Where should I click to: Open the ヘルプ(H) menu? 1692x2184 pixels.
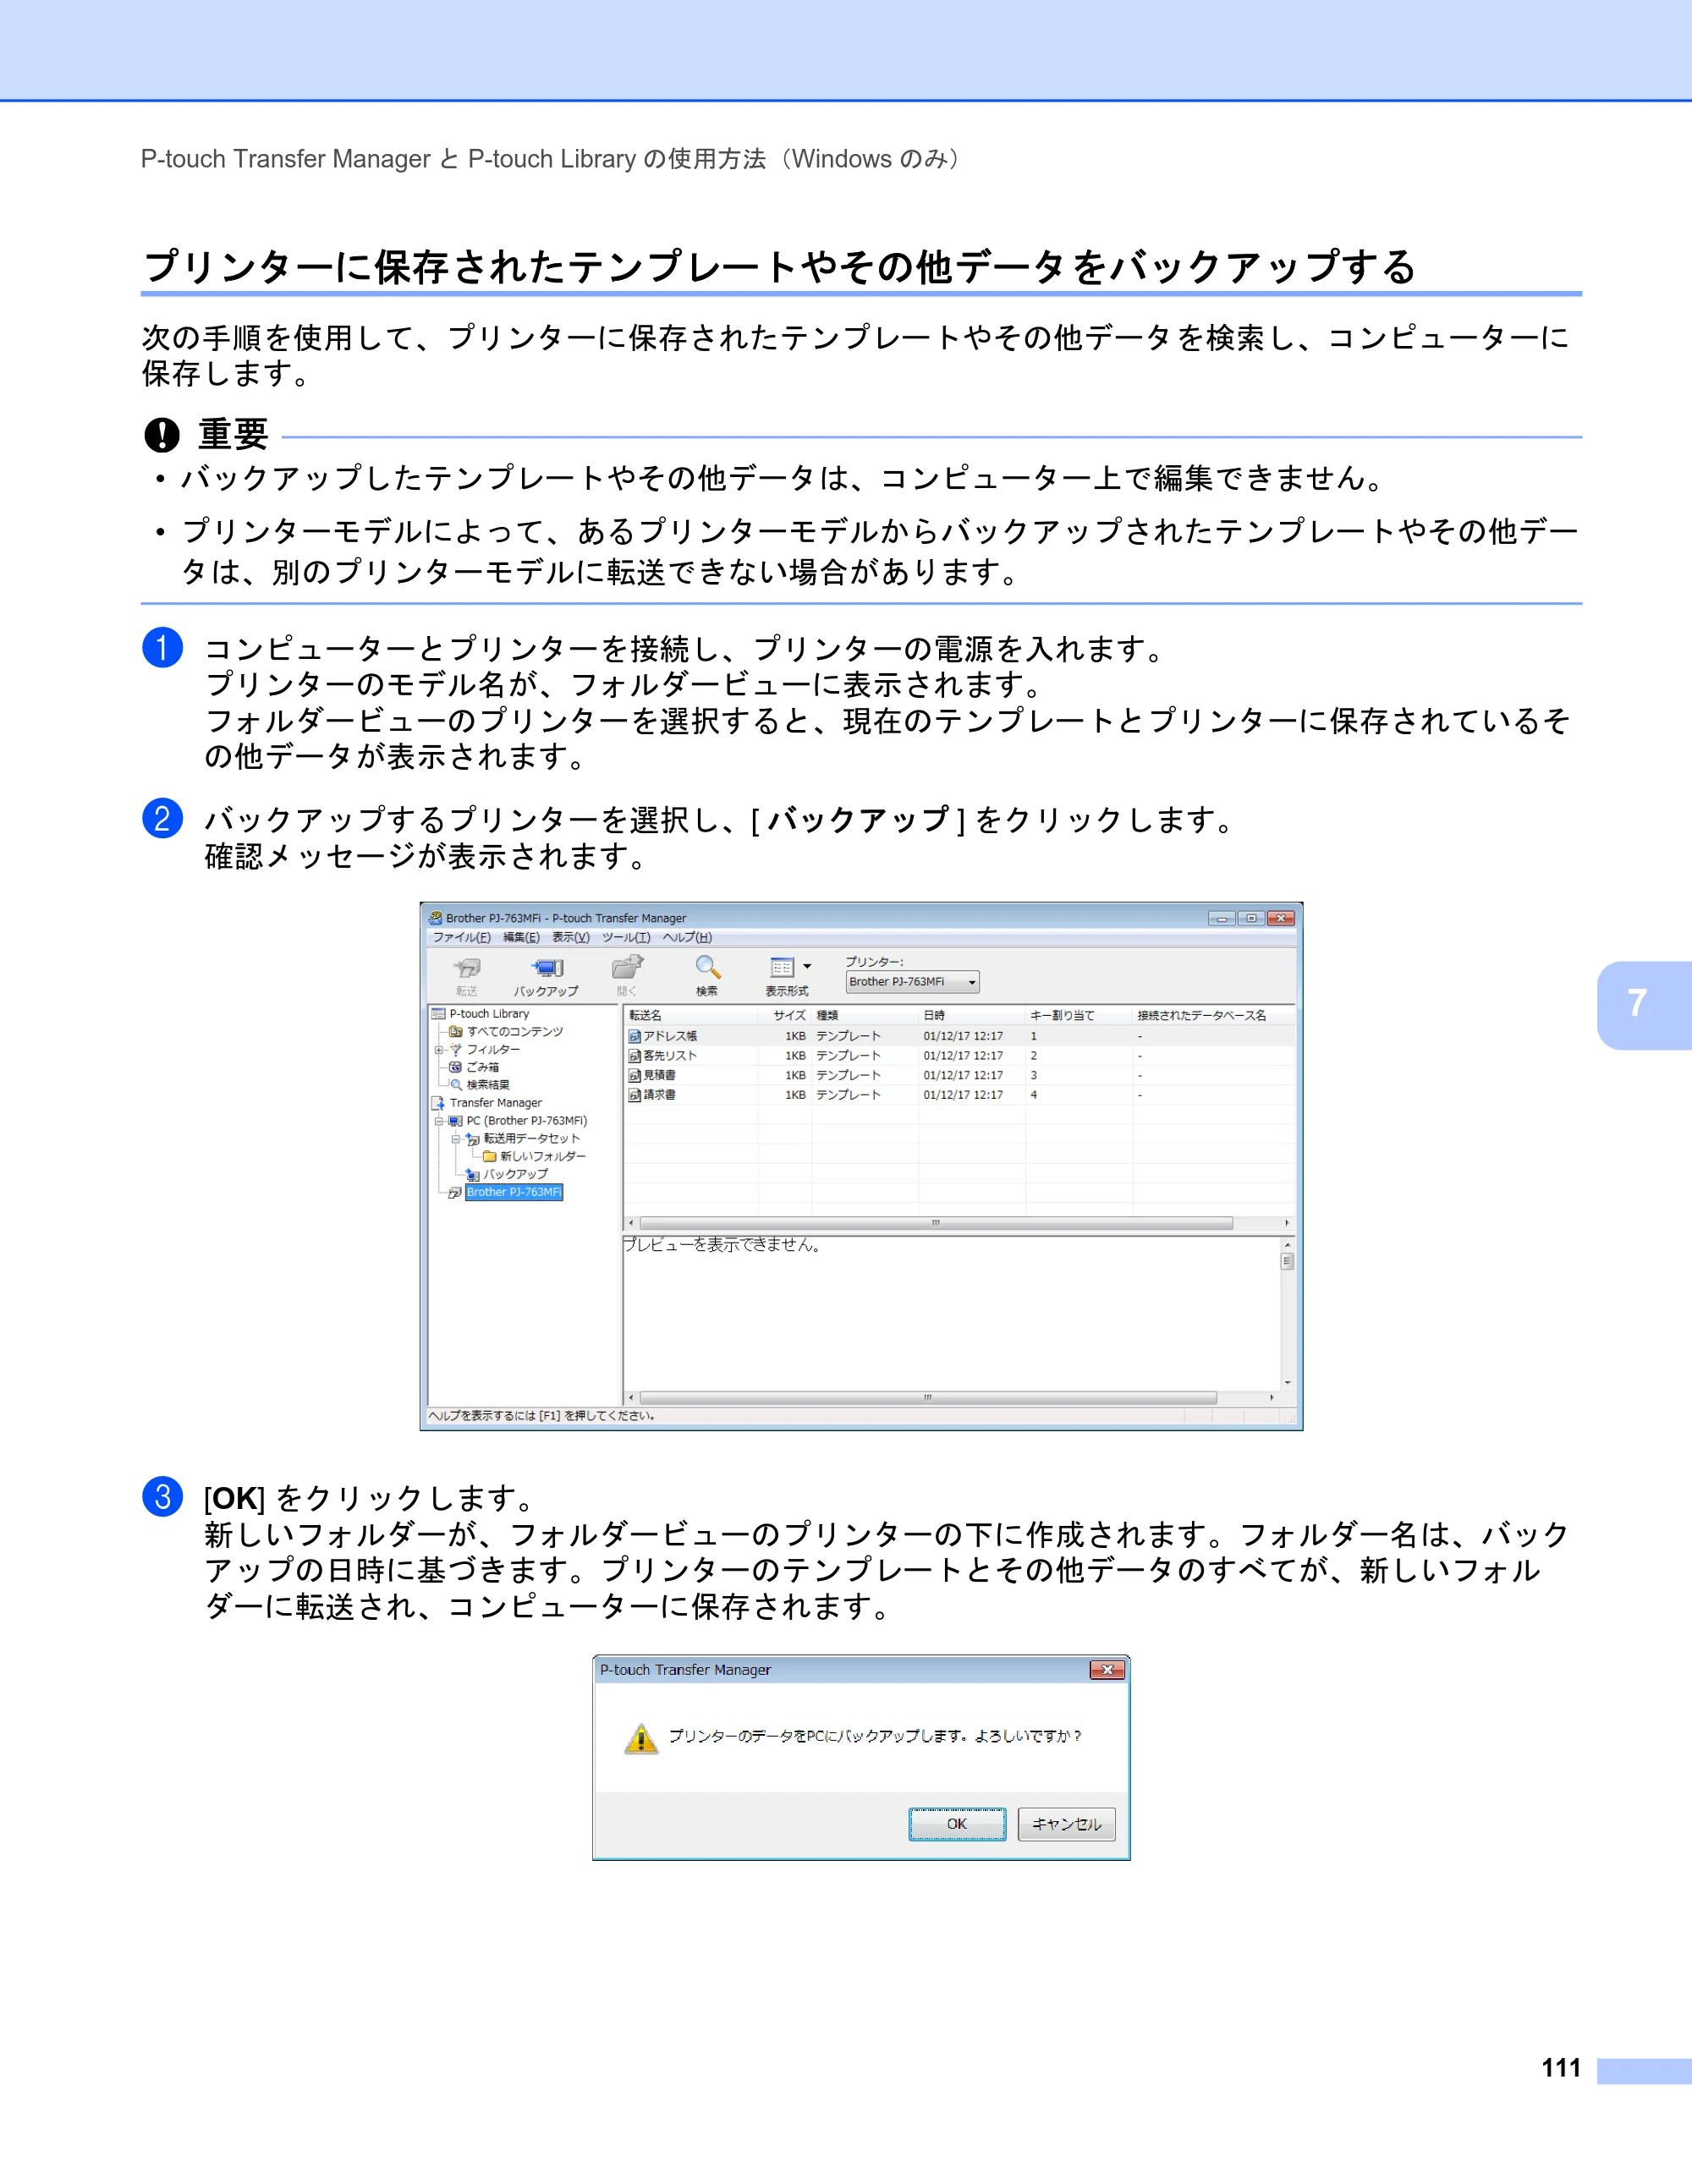point(687,937)
